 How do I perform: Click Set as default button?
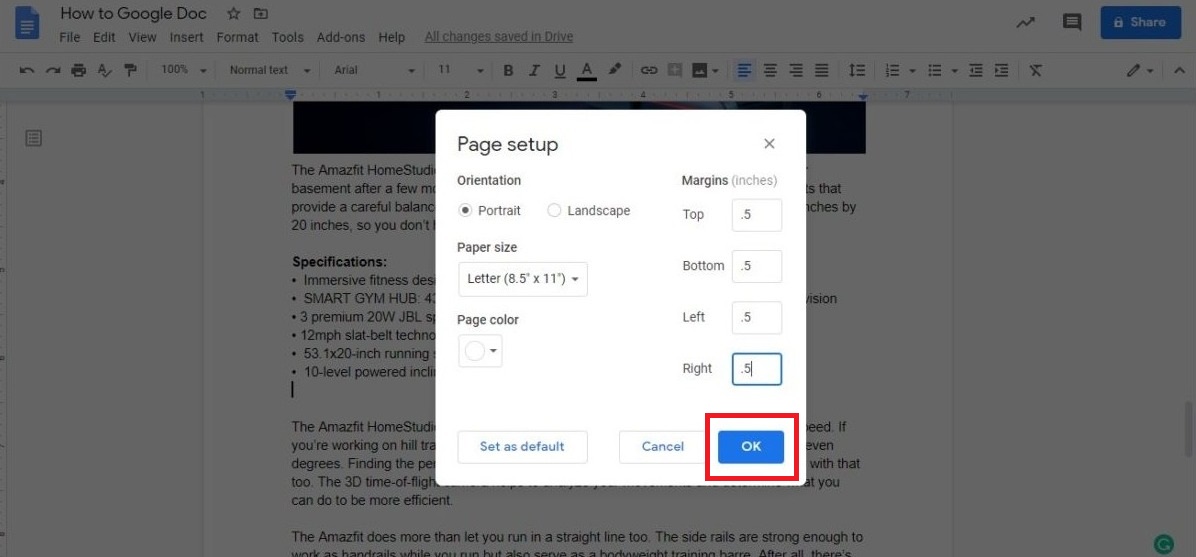point(522,446)
